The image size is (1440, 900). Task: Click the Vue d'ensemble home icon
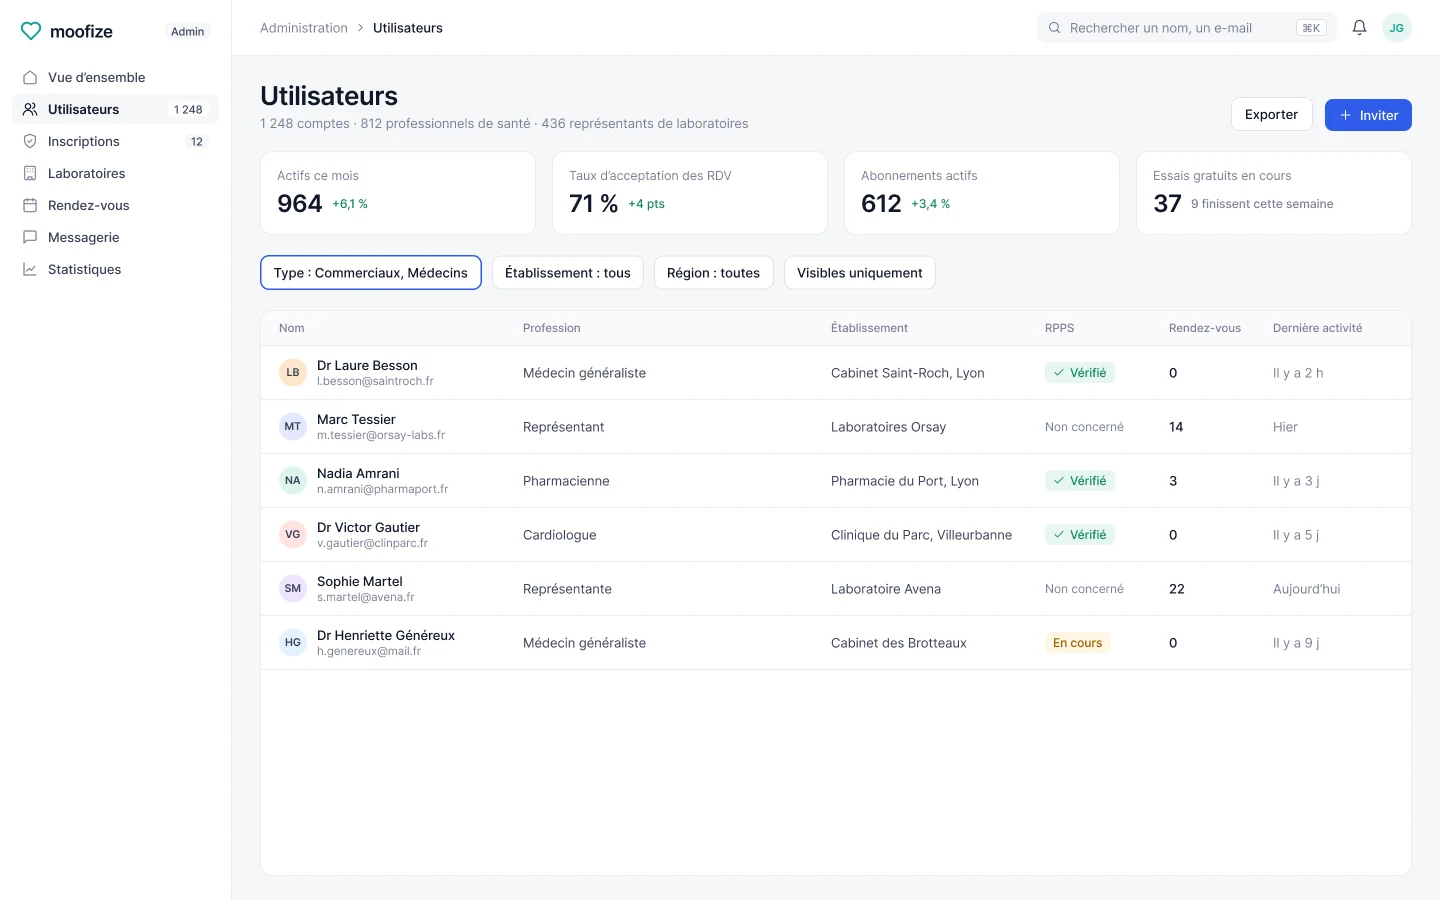[30, 77]
